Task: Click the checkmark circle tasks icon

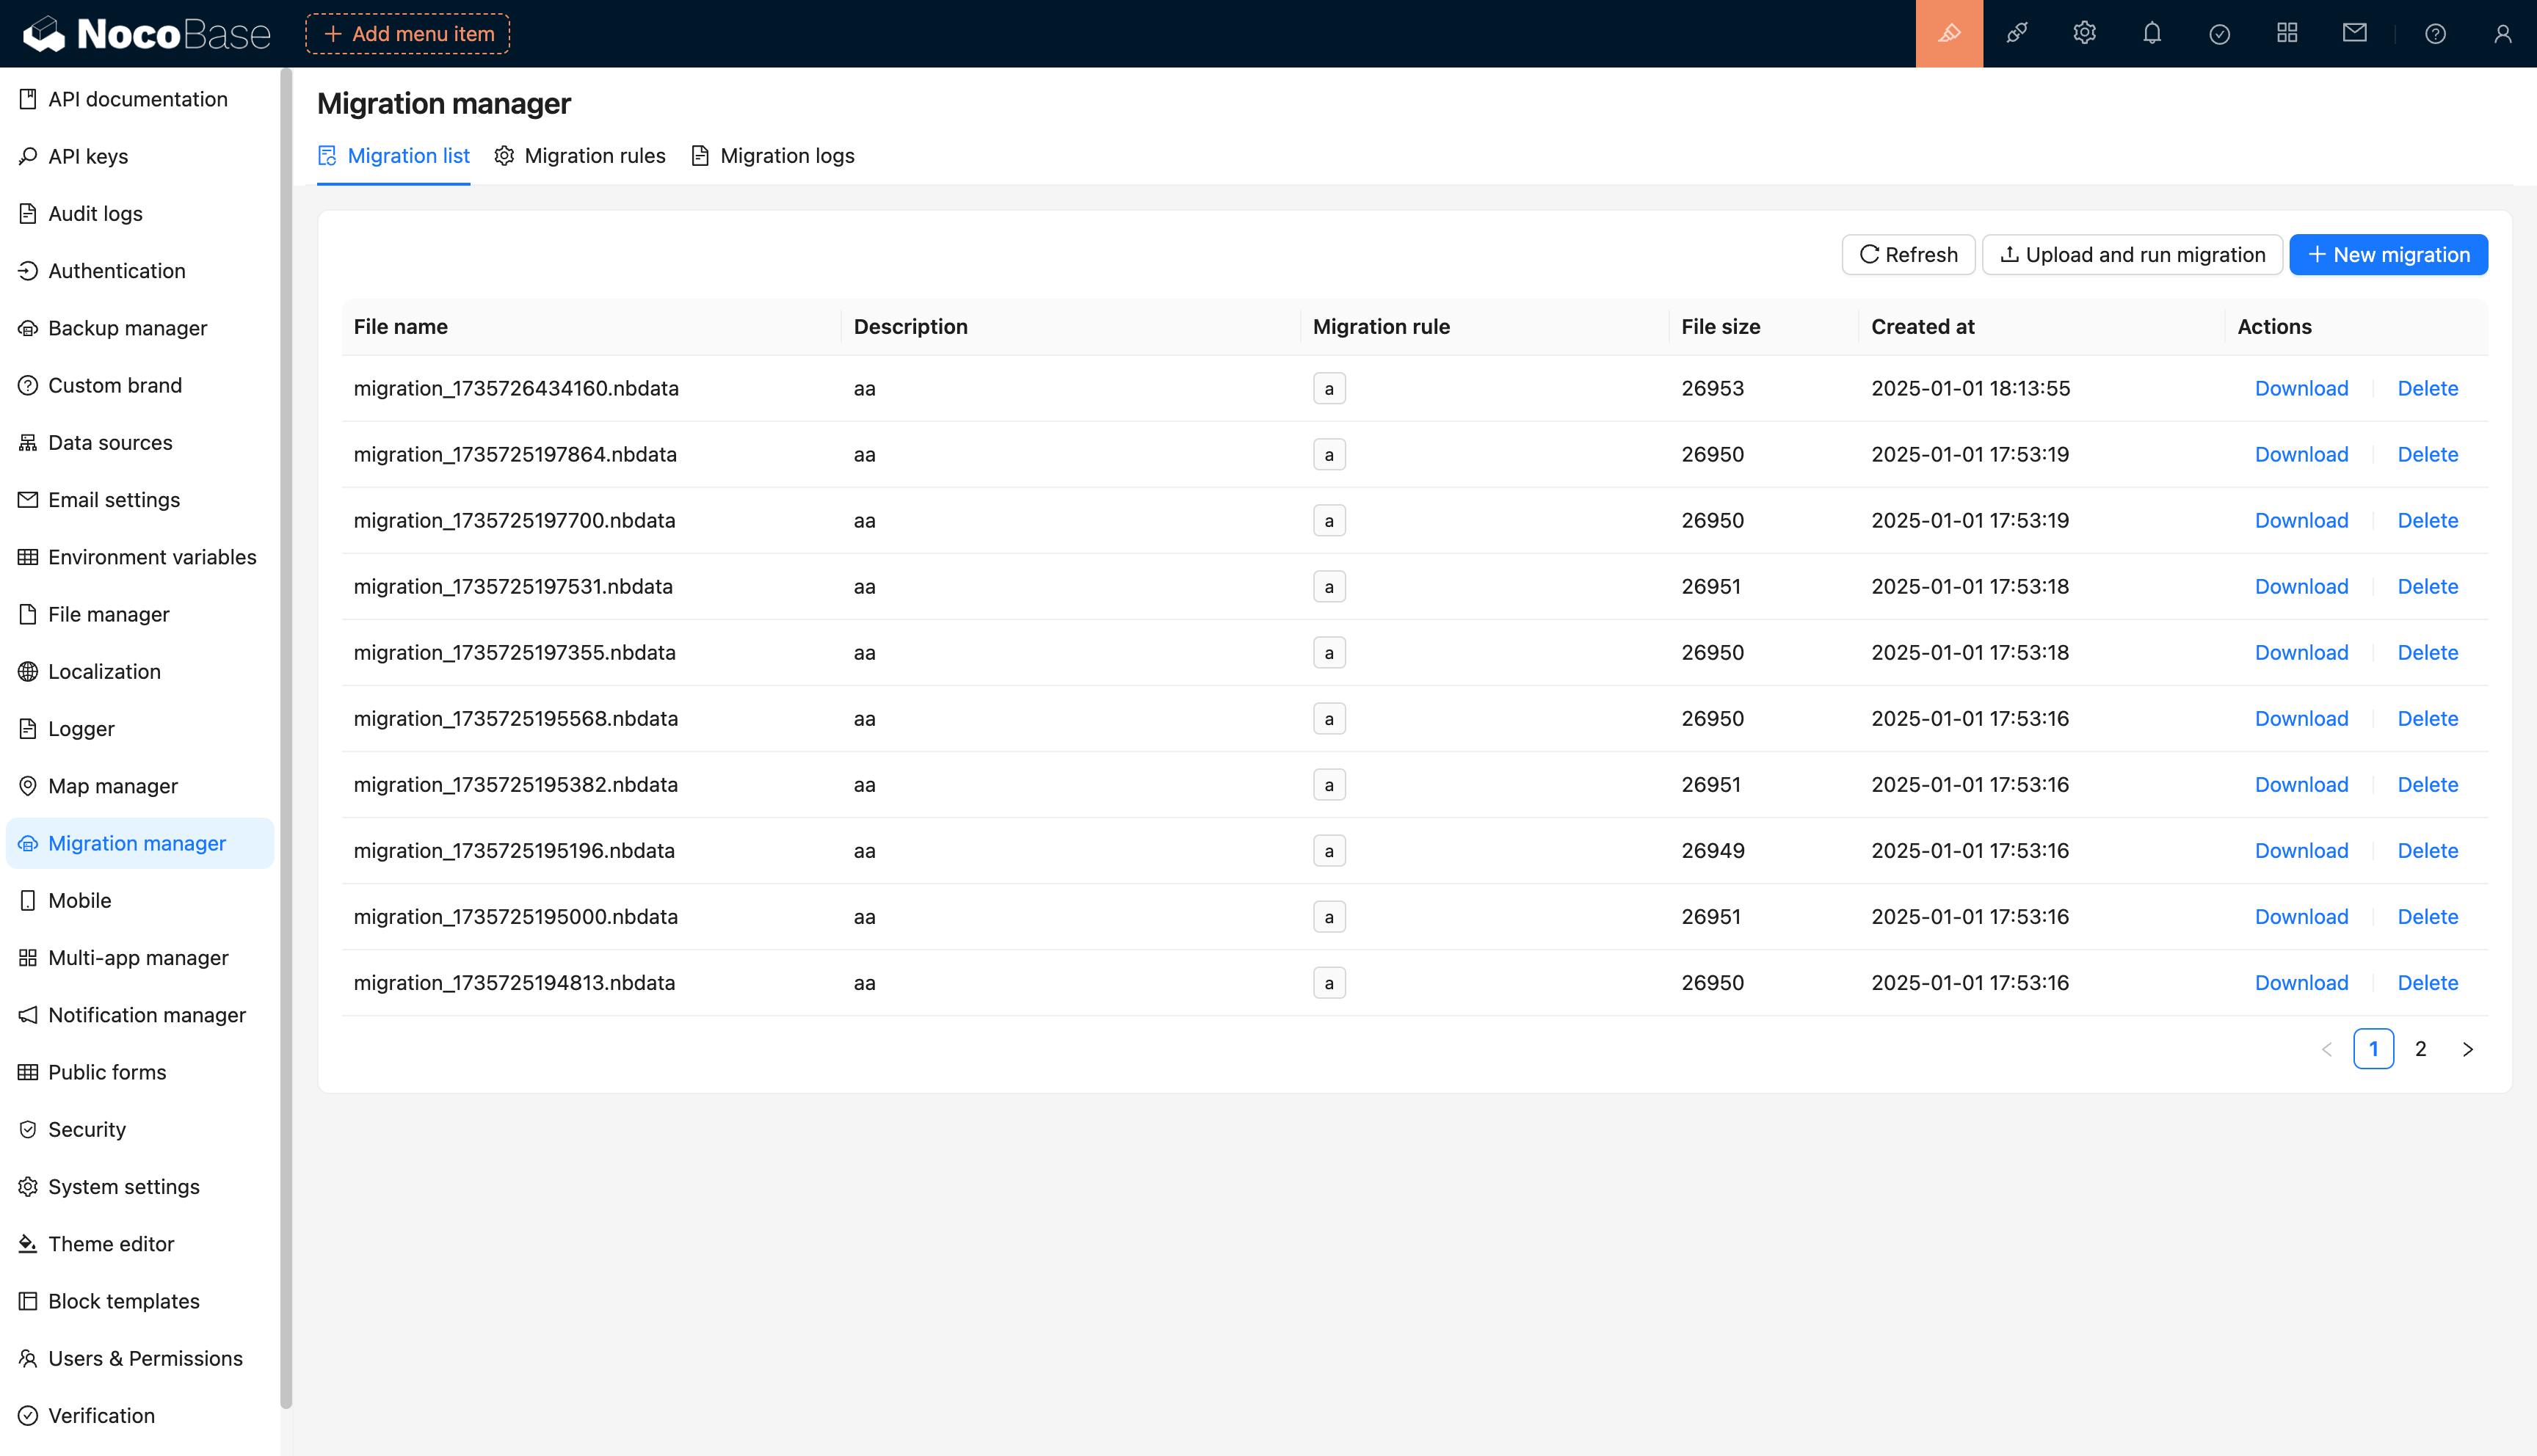Action: [x=2219, y=34]
